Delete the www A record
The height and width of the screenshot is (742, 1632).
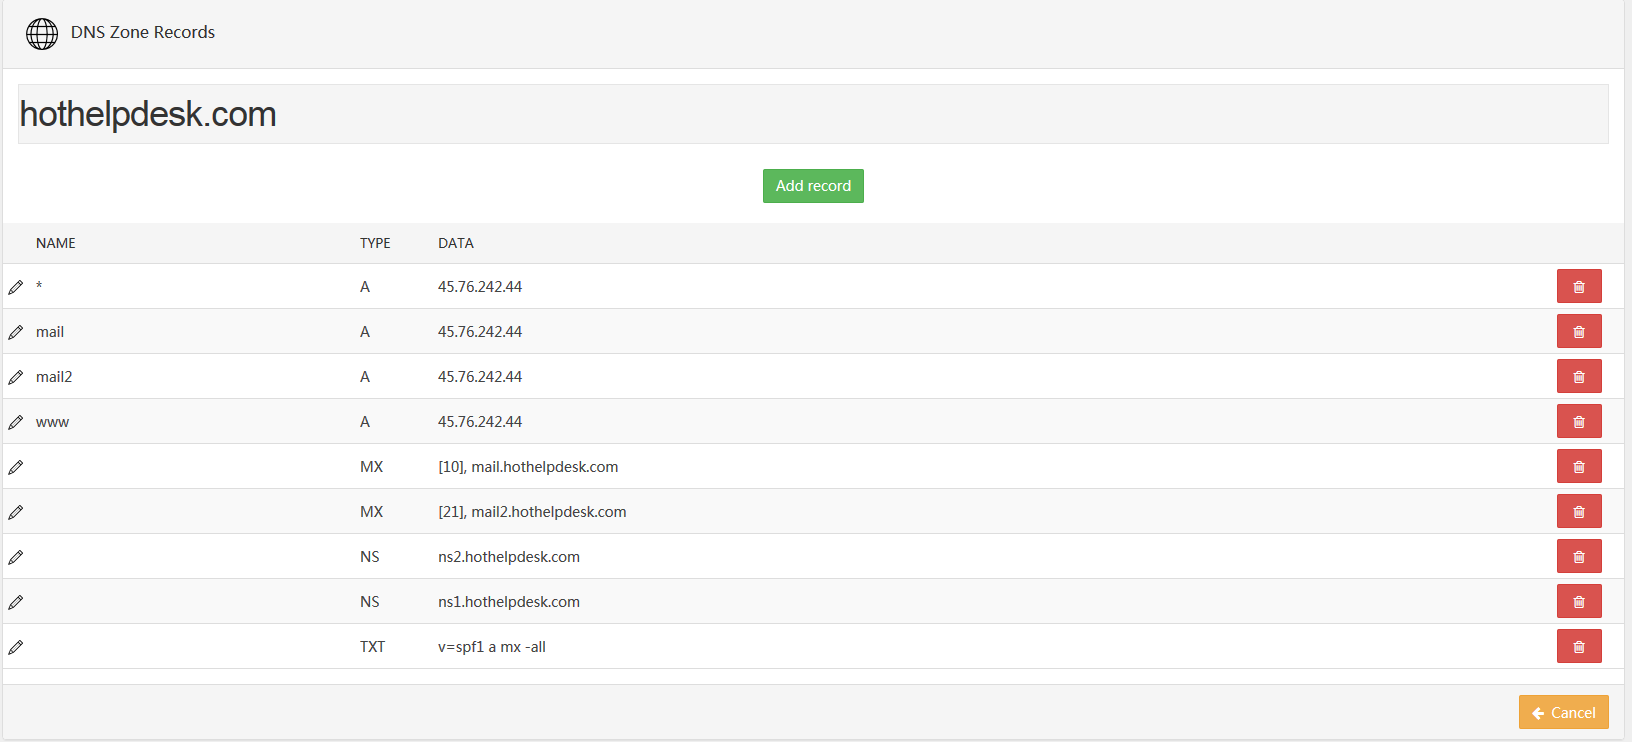[1579, 421]
